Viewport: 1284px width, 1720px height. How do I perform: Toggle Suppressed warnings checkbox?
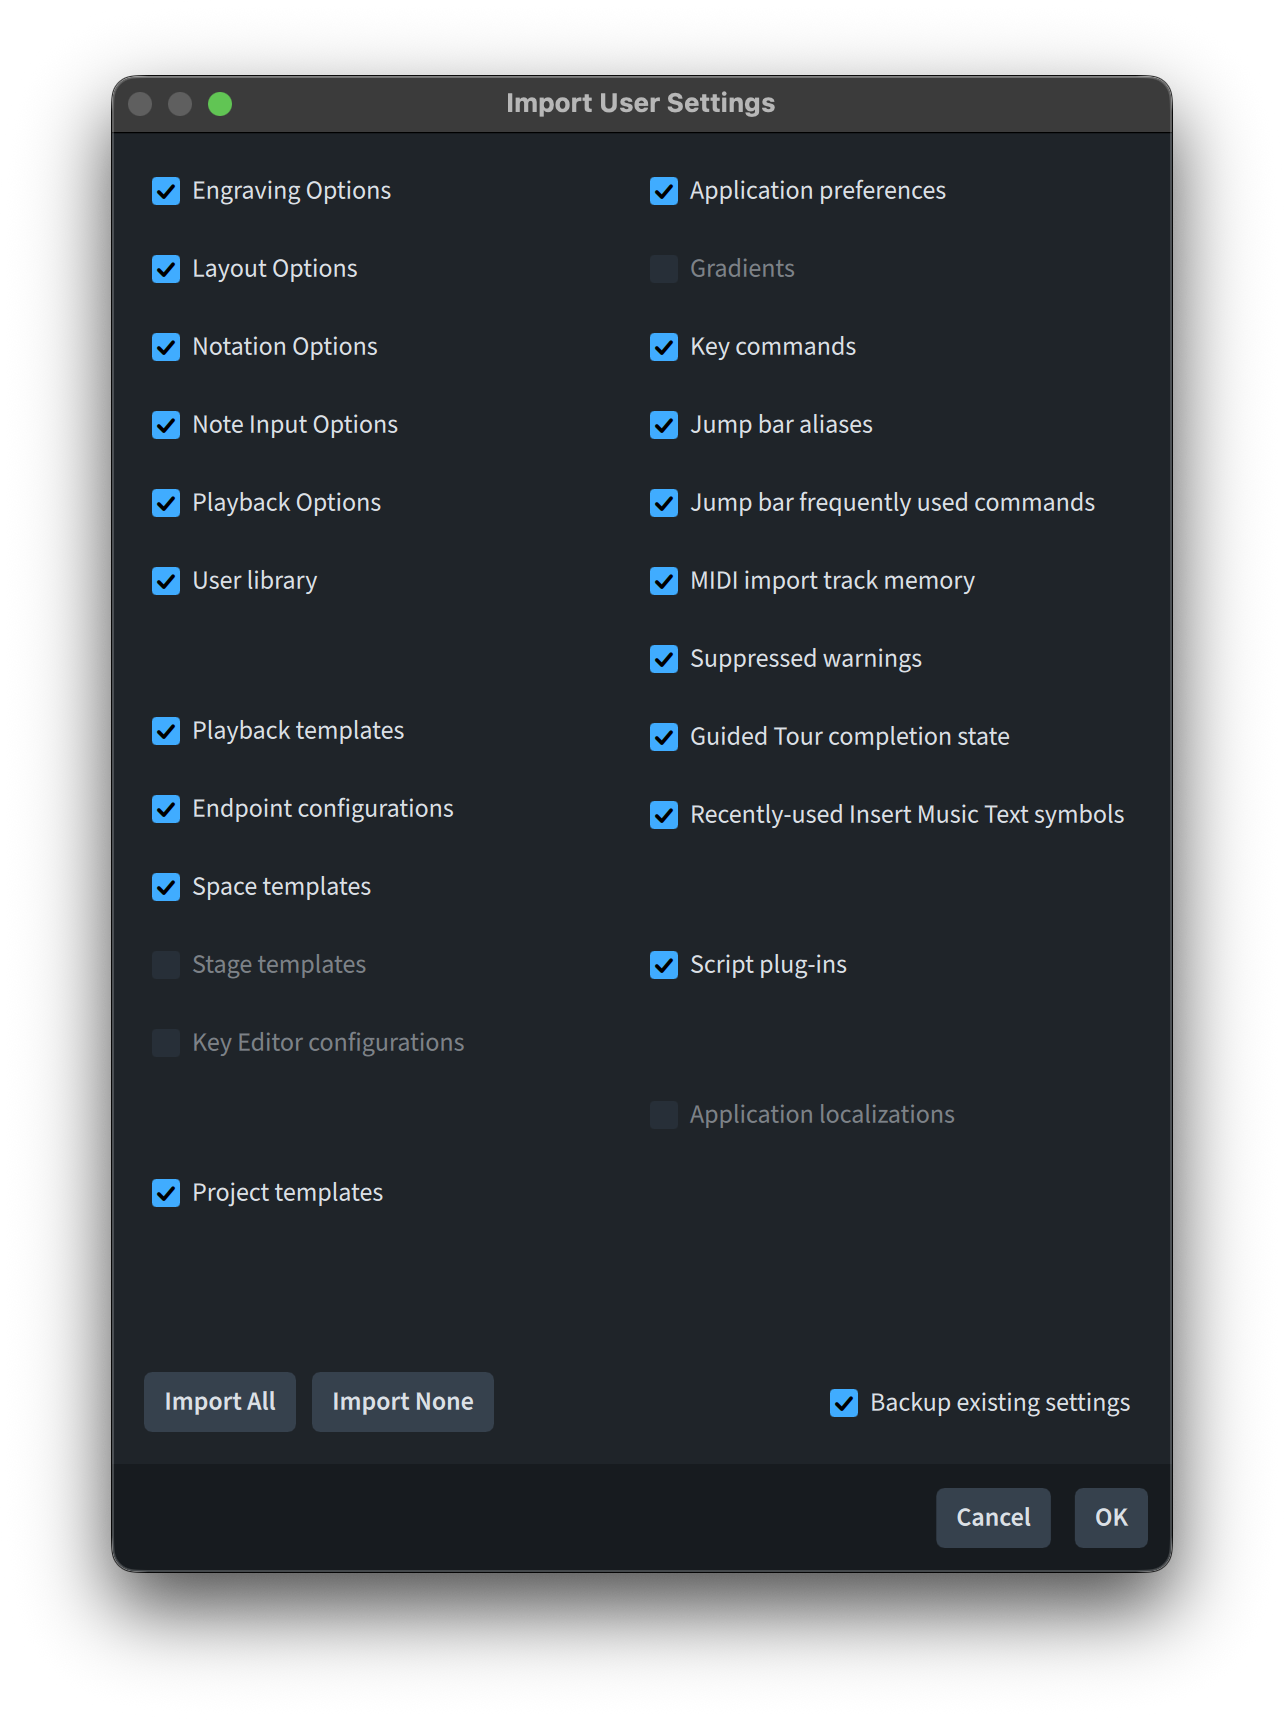coord(664,659)
